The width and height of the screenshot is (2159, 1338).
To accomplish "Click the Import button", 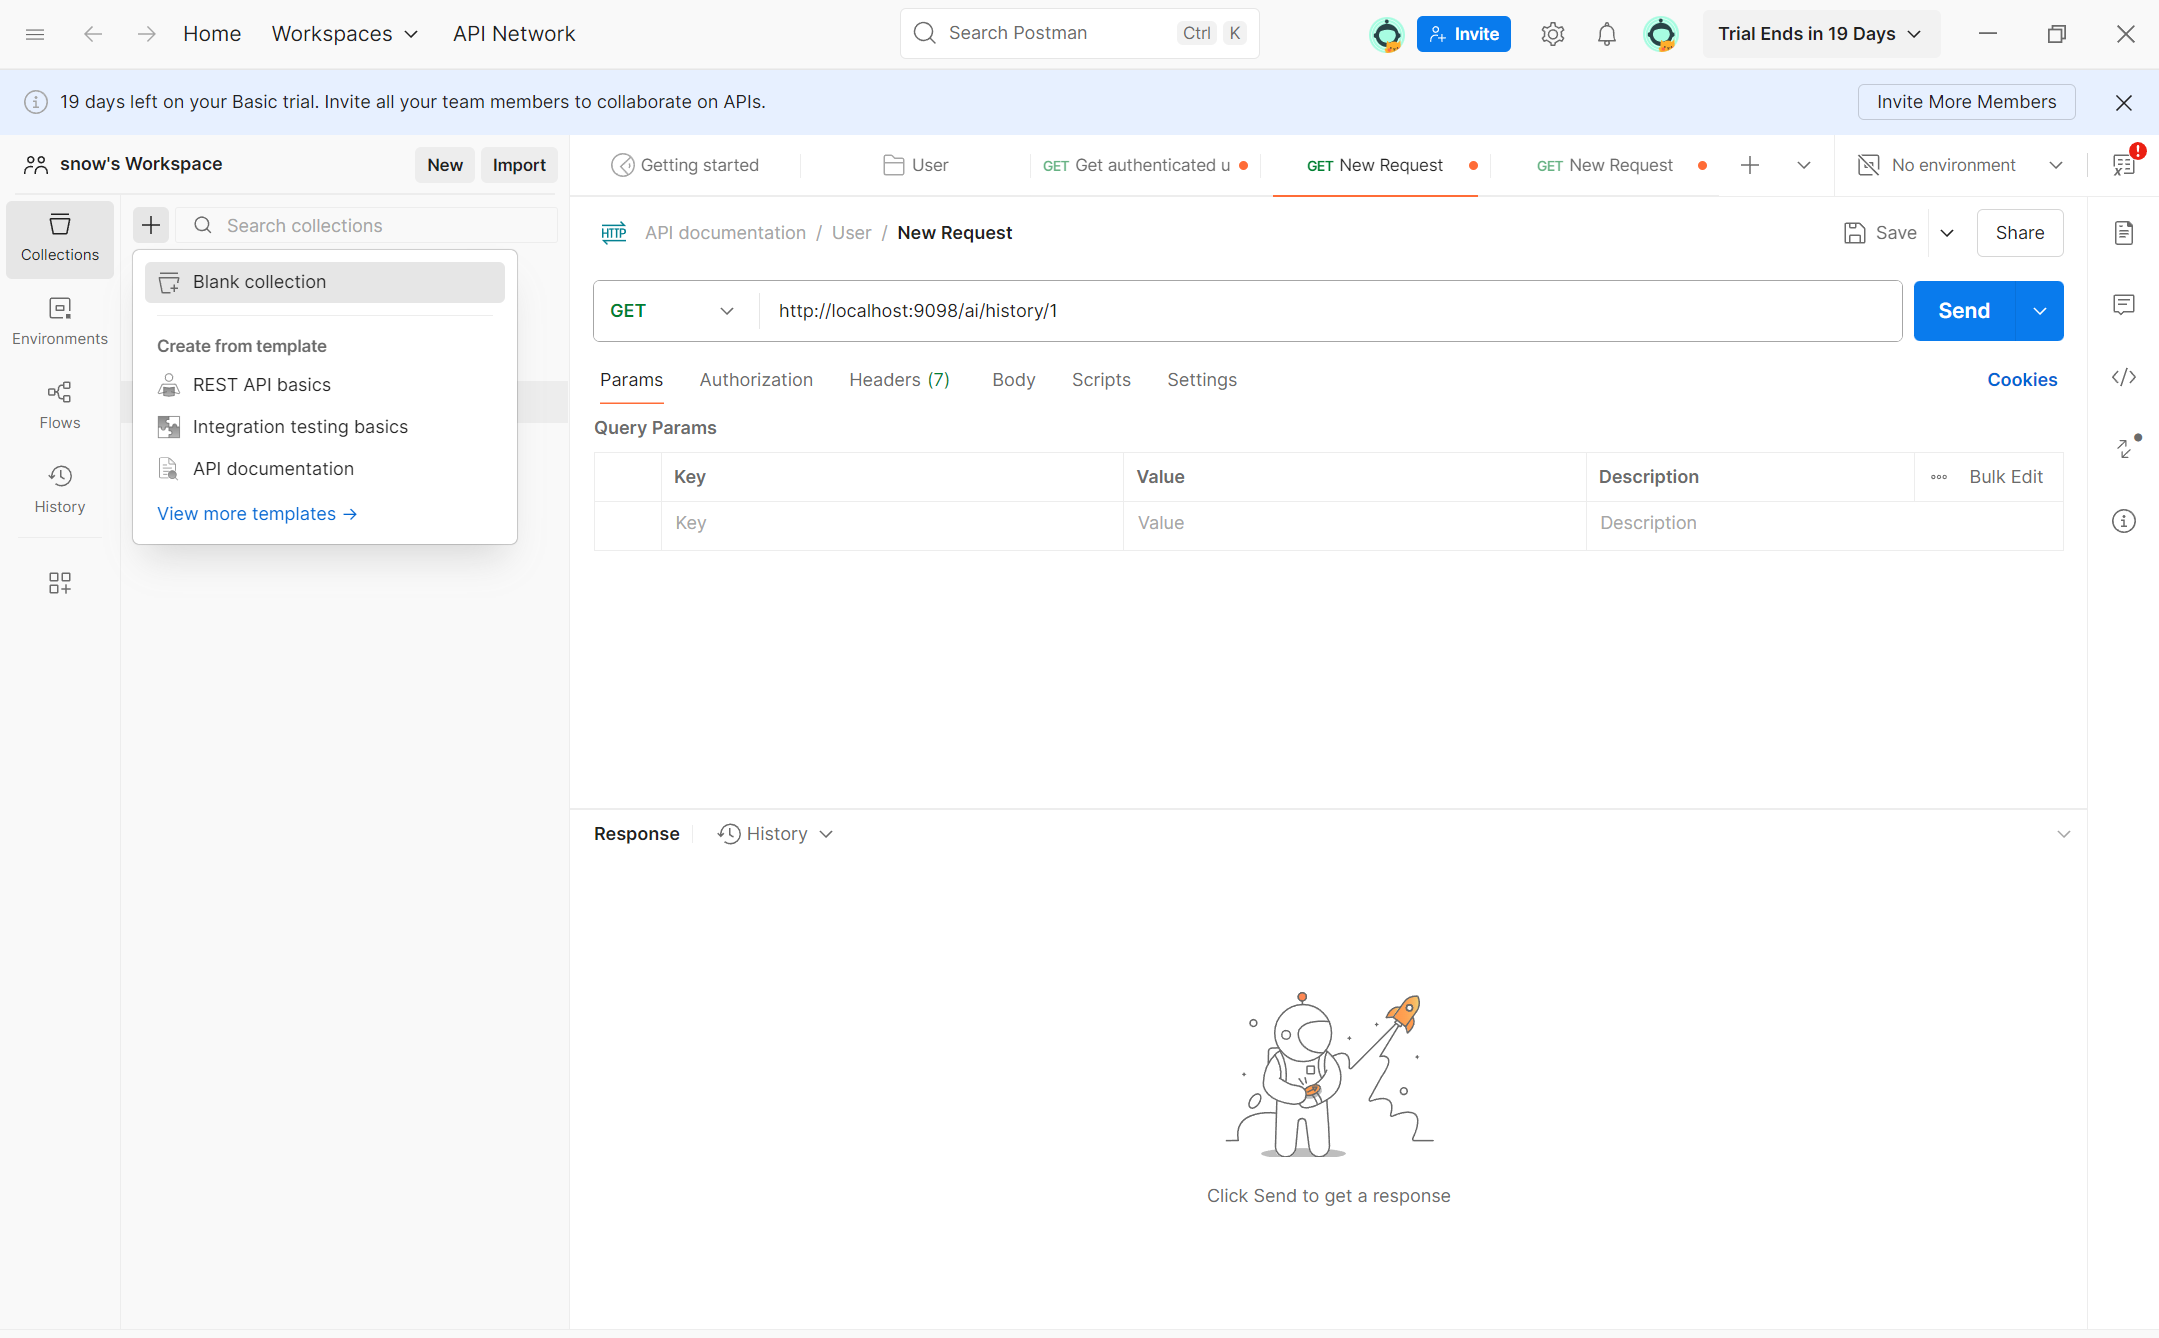I will click(519, 165).
